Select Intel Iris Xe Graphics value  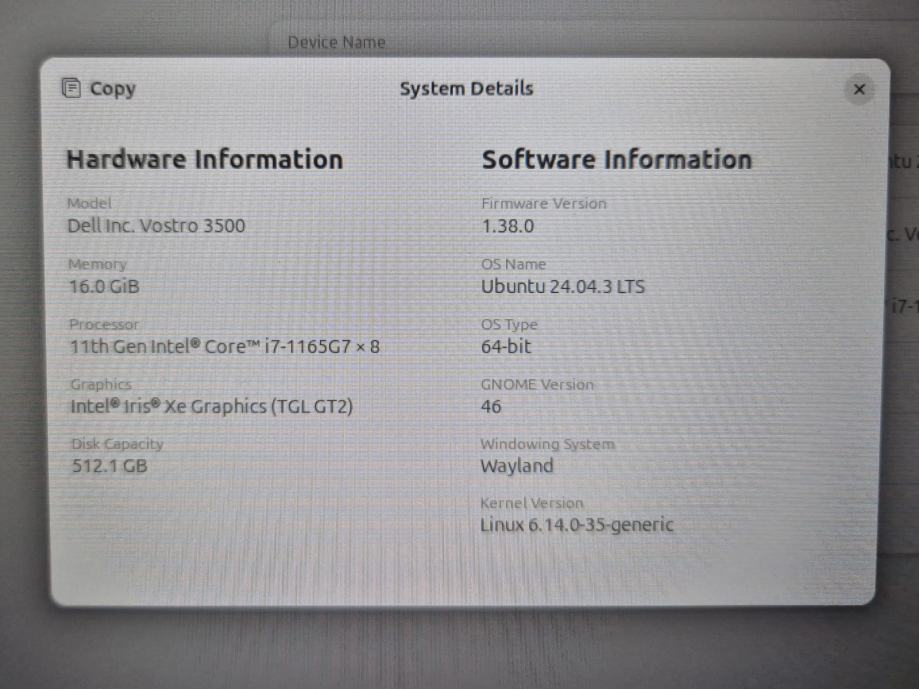click(212, 406)
